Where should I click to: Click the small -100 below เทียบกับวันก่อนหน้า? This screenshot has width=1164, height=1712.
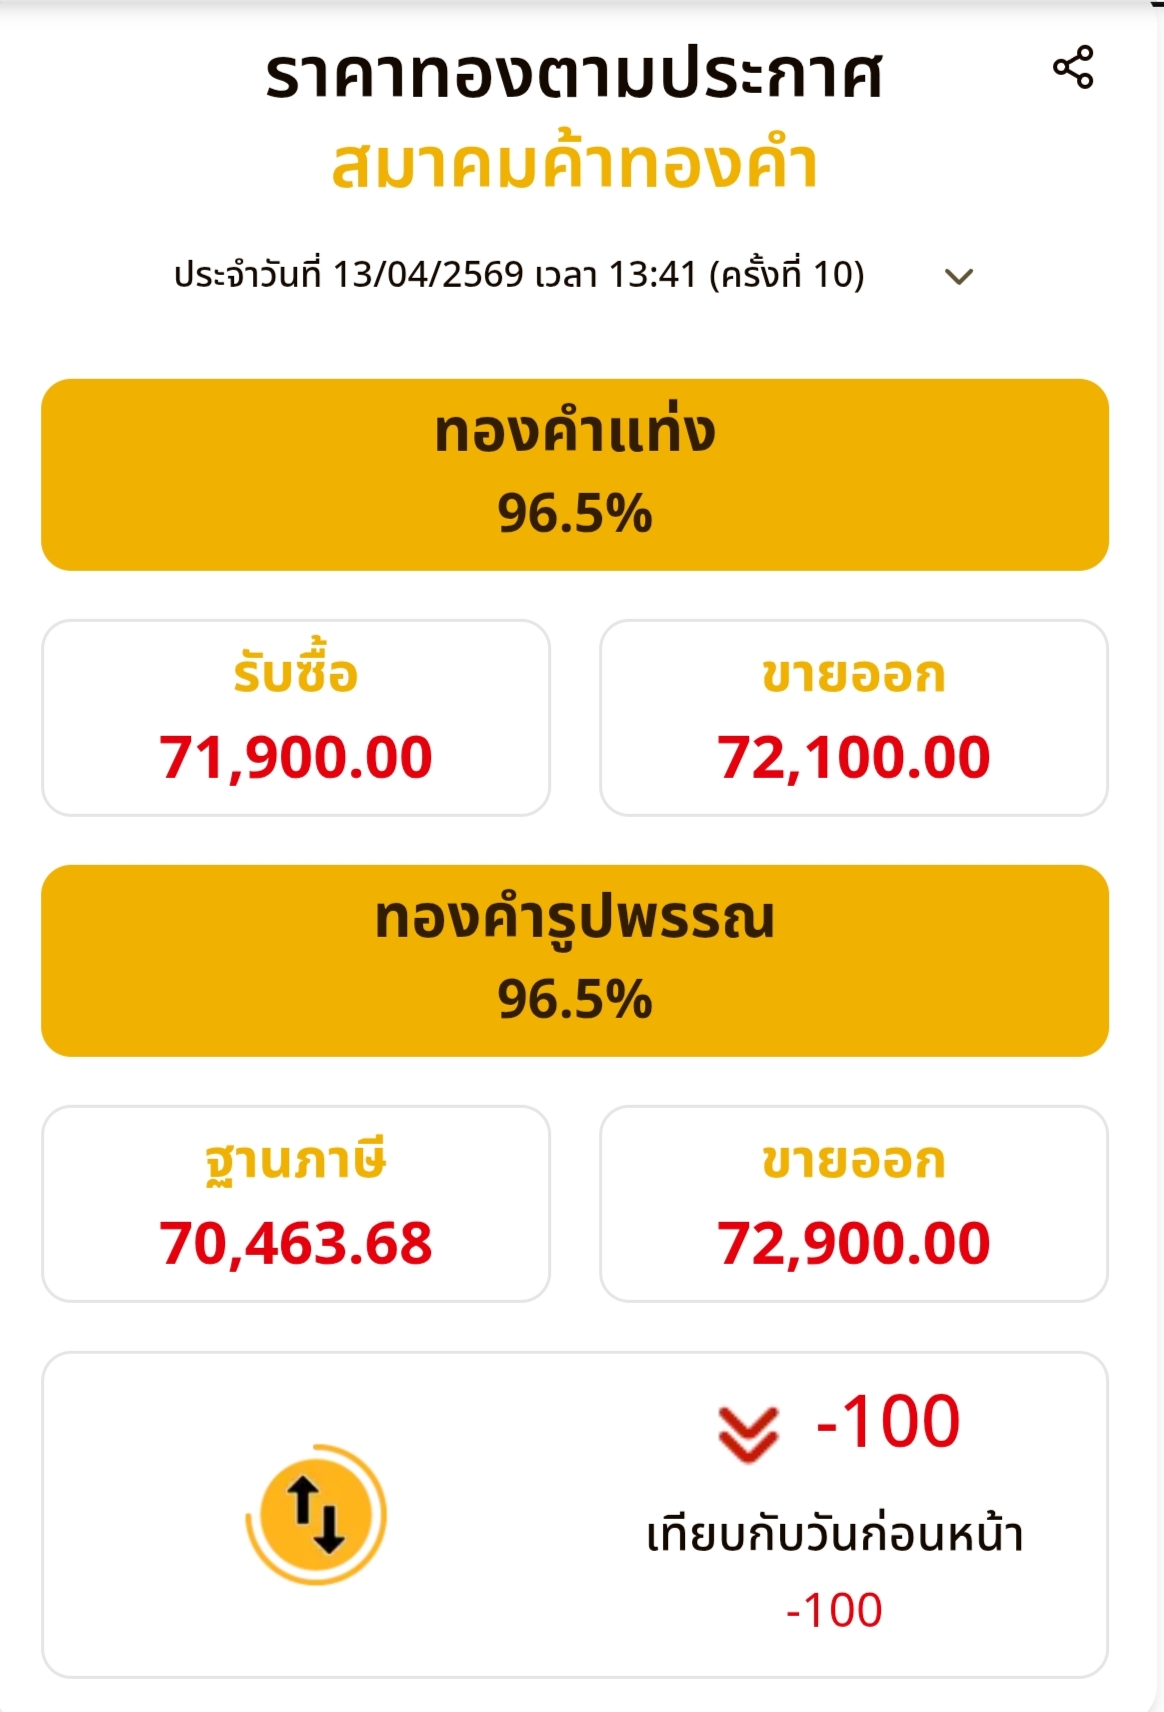[x=834, y=1610]
